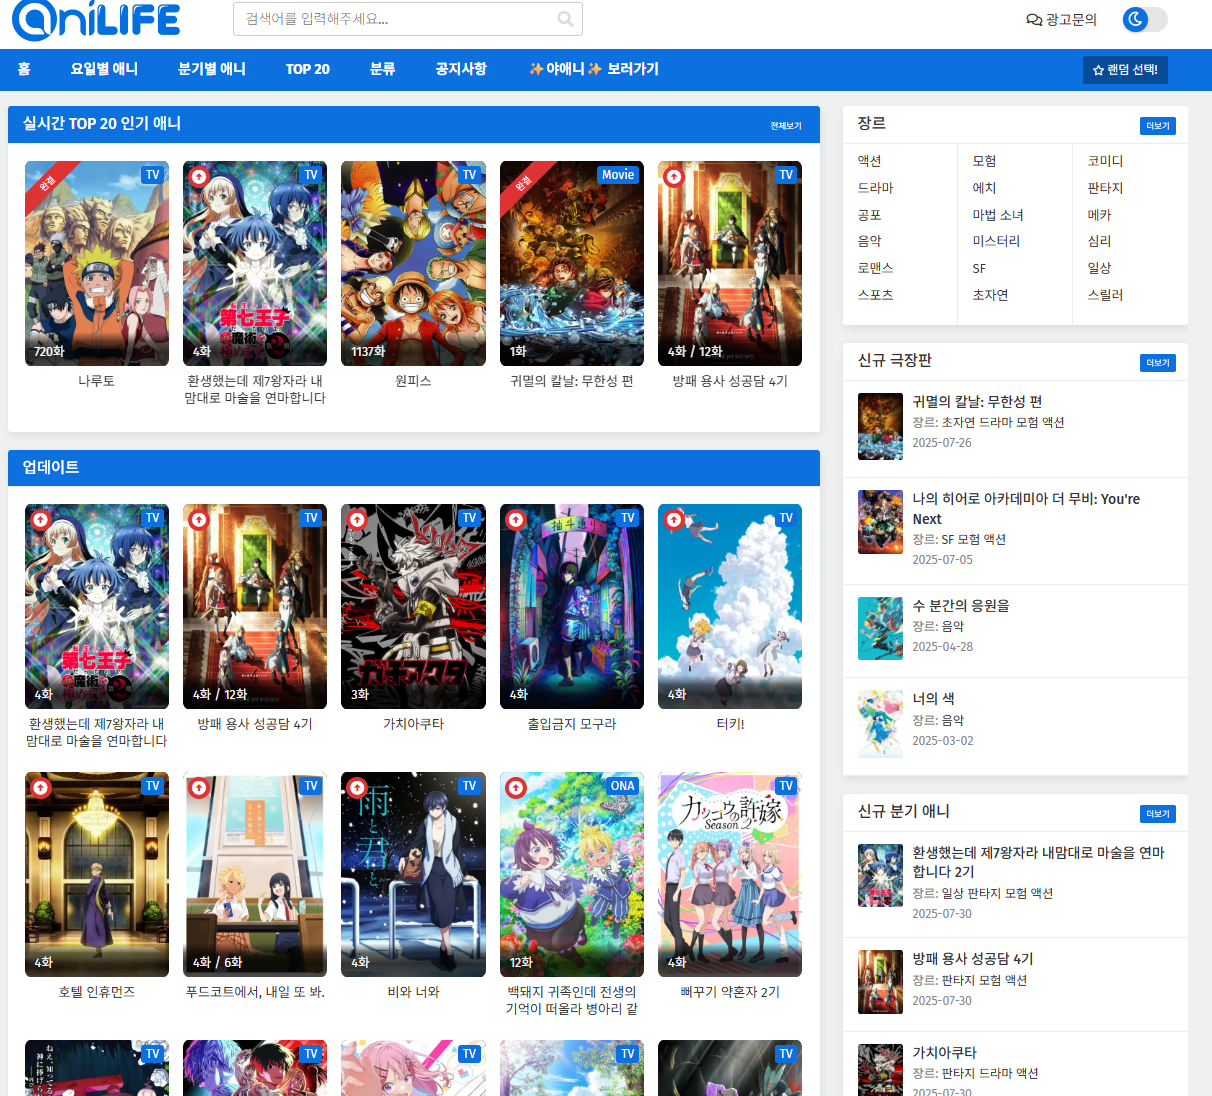Open 너의 색 movie thumbnail in sidebar
Screen dimensions: 1212x1096
click(881, 722)
